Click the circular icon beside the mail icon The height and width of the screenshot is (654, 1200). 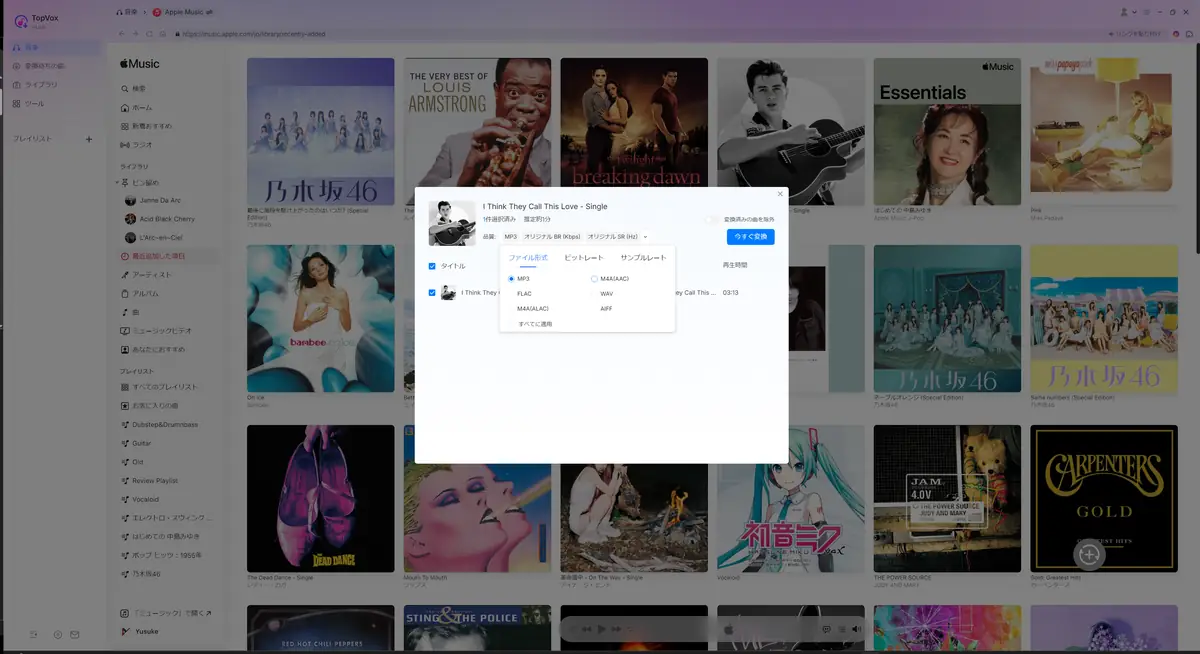[x=57, y=635]
